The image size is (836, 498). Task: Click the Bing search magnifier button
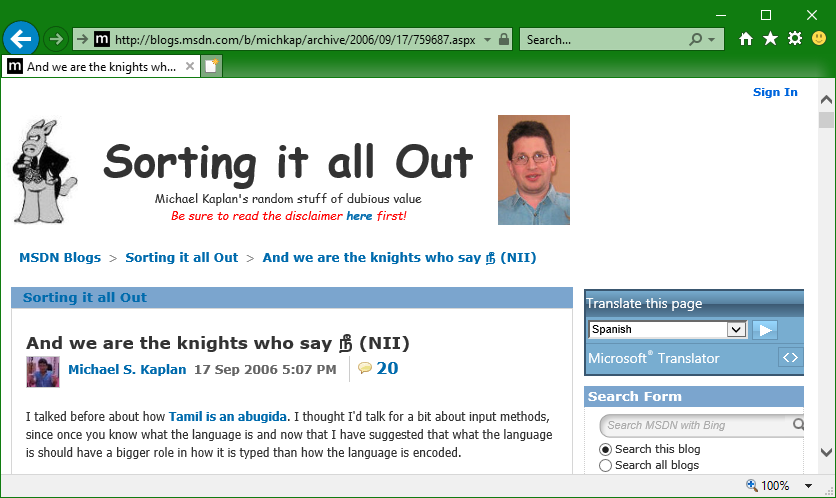798,424
